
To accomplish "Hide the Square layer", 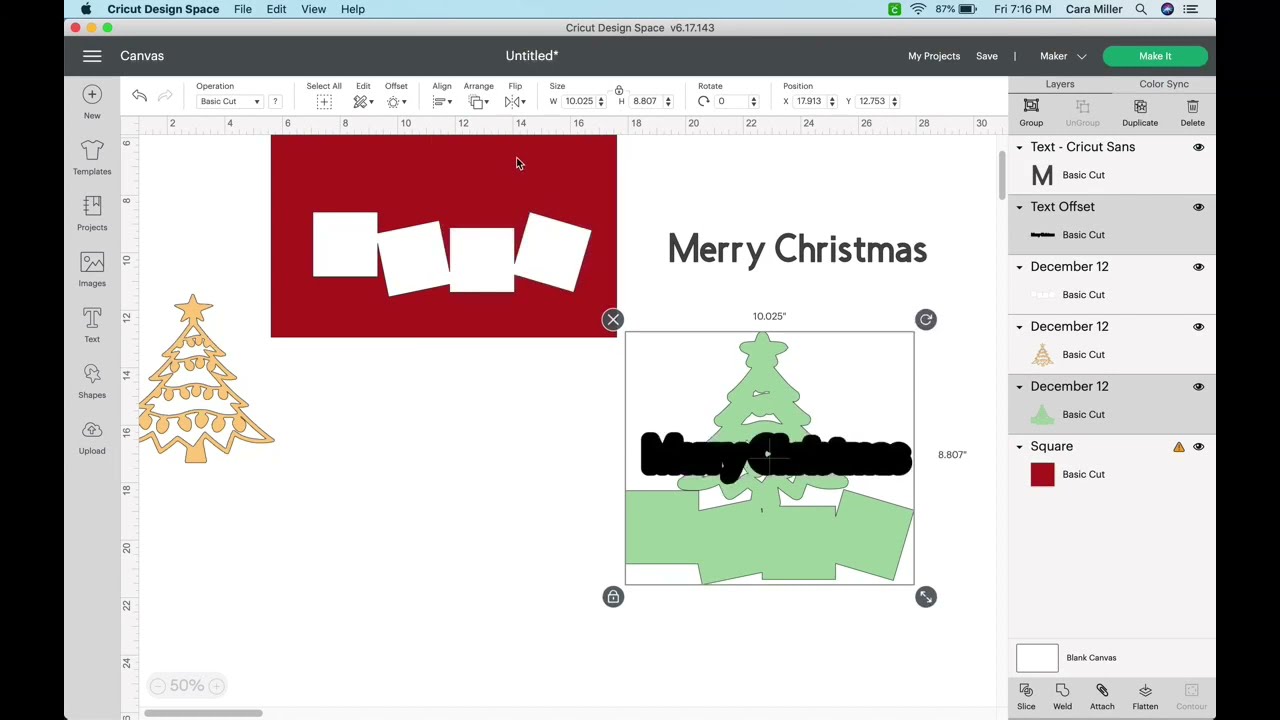I will (1198, 447).
